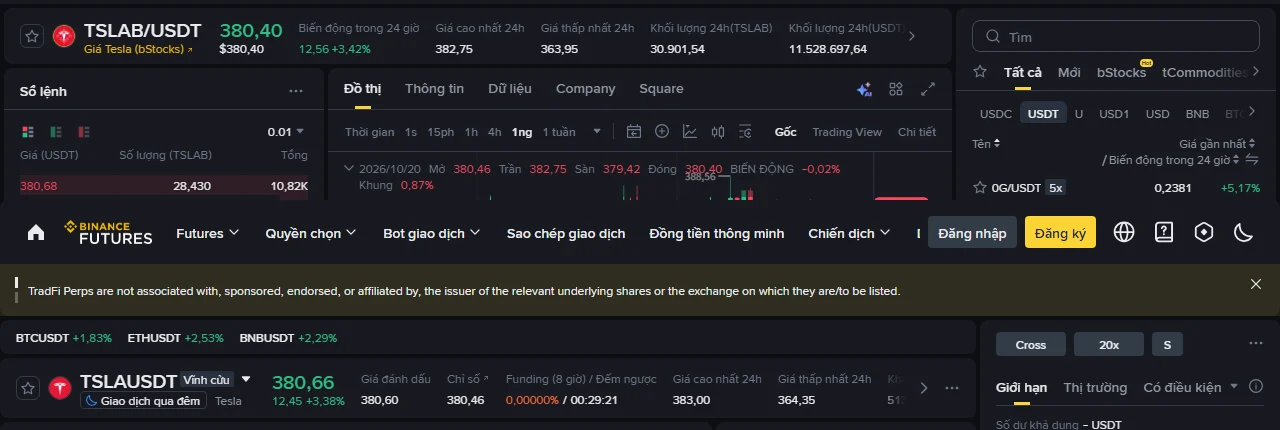Screen dimensions: 1280x430
Task: Open the Chiến dịch dropdown menu
Action: [x=849, y=233]
